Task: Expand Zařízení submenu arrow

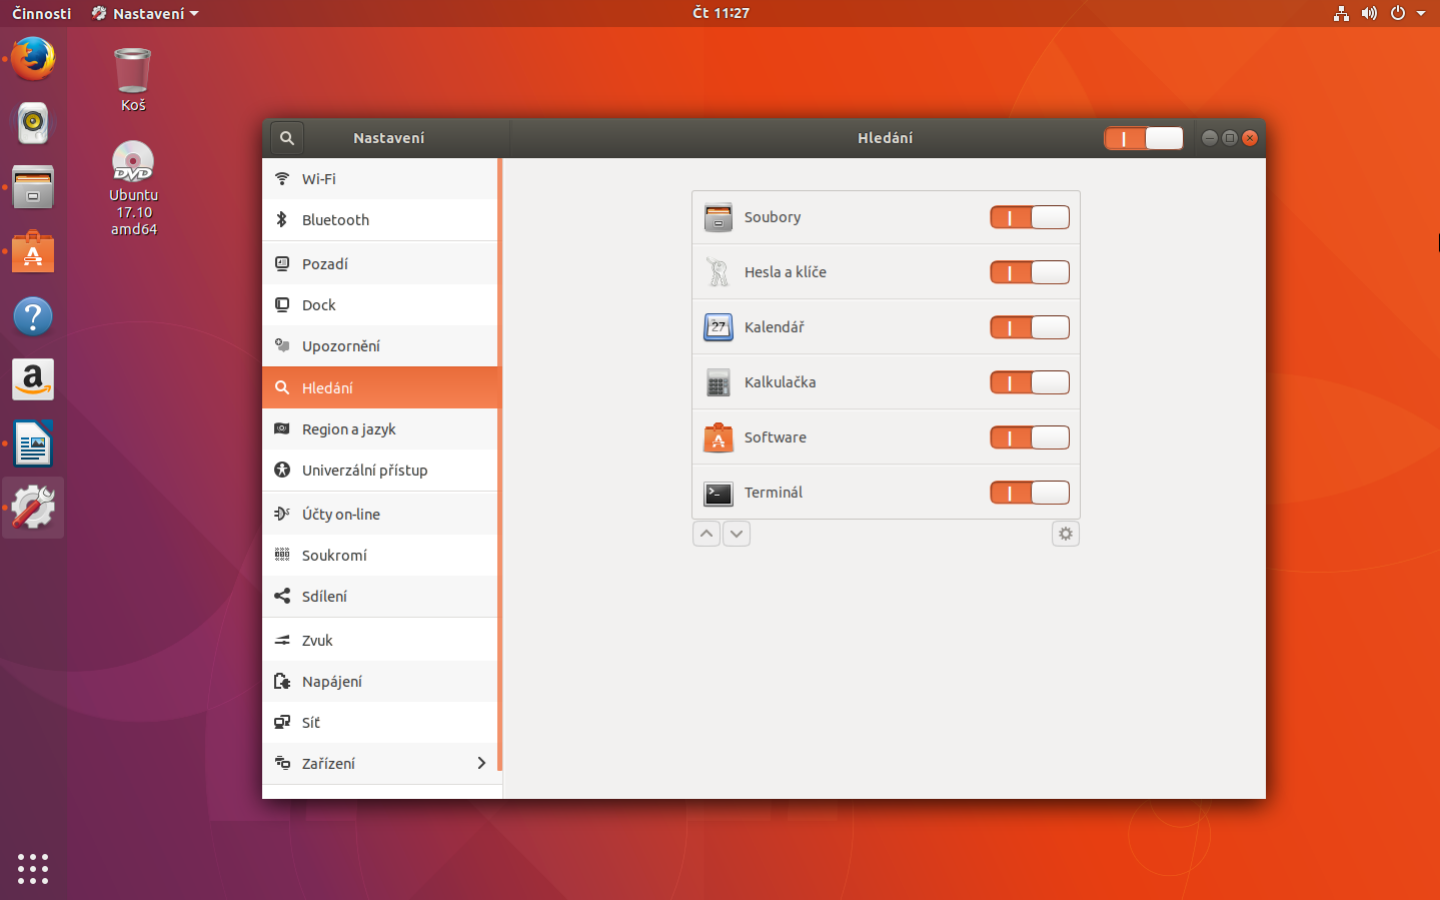Action: point(481,763)
